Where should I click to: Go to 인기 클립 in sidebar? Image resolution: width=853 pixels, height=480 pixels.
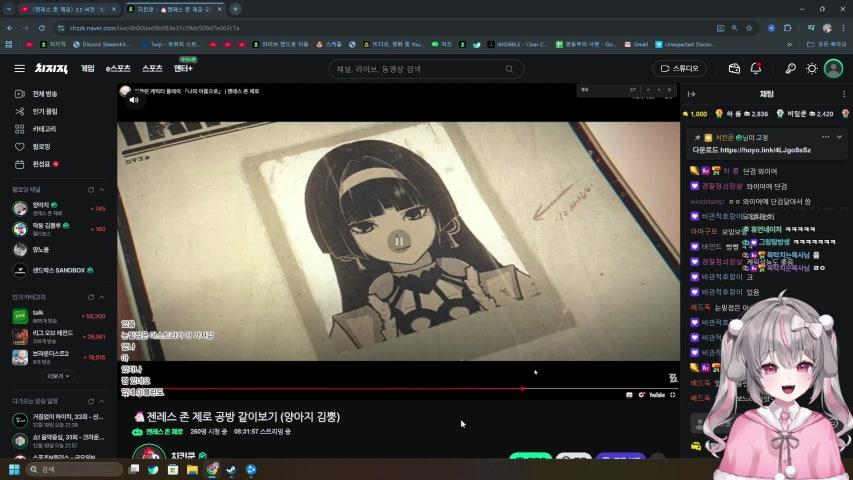click(45, 111)
